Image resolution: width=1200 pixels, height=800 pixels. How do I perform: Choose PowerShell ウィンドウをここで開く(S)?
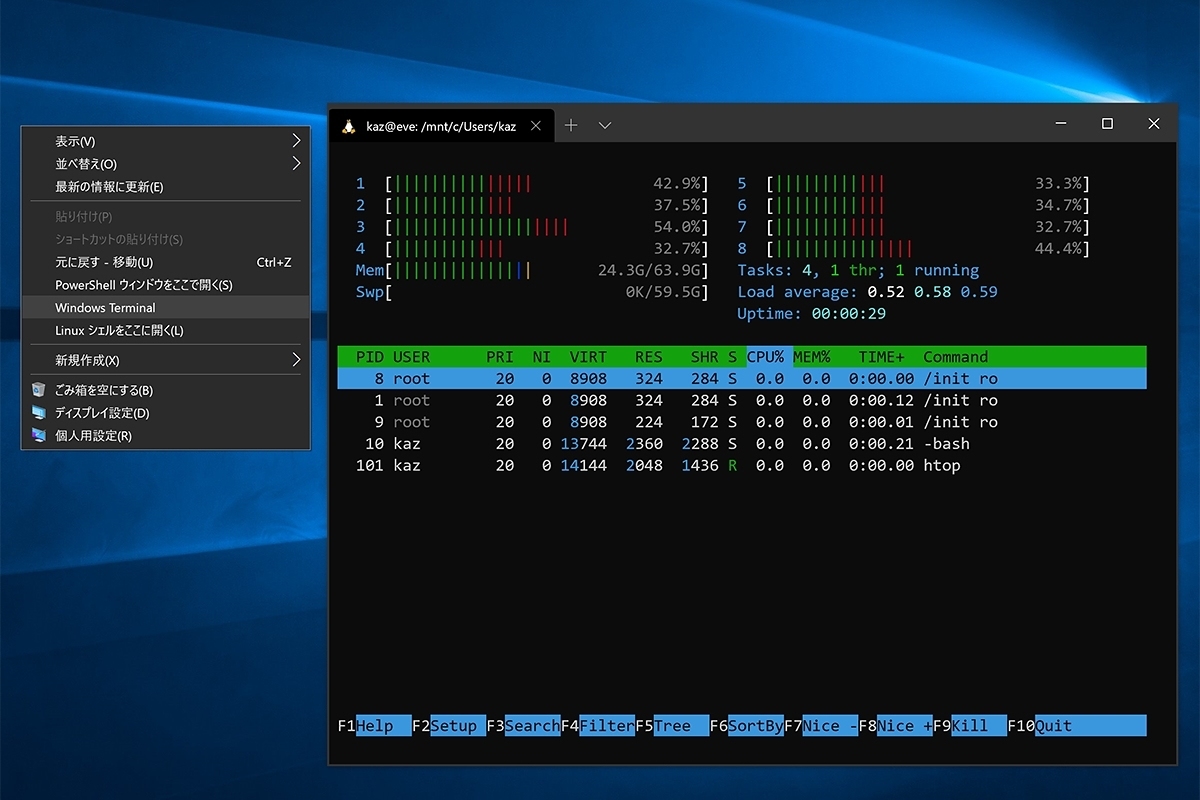[x=166, y=285]
